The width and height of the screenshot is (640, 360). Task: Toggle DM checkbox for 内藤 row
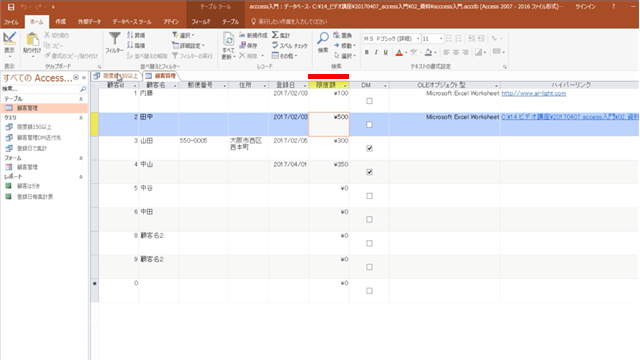tap(369, 101)
